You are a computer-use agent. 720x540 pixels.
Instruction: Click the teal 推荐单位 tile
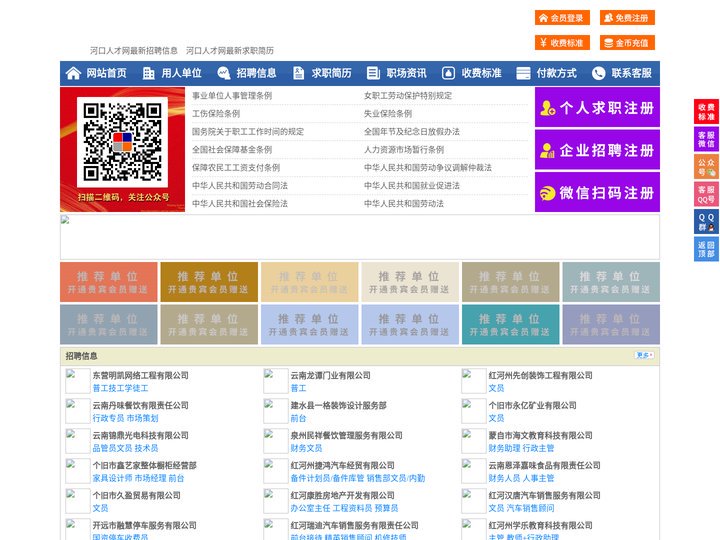pos(510,324)
